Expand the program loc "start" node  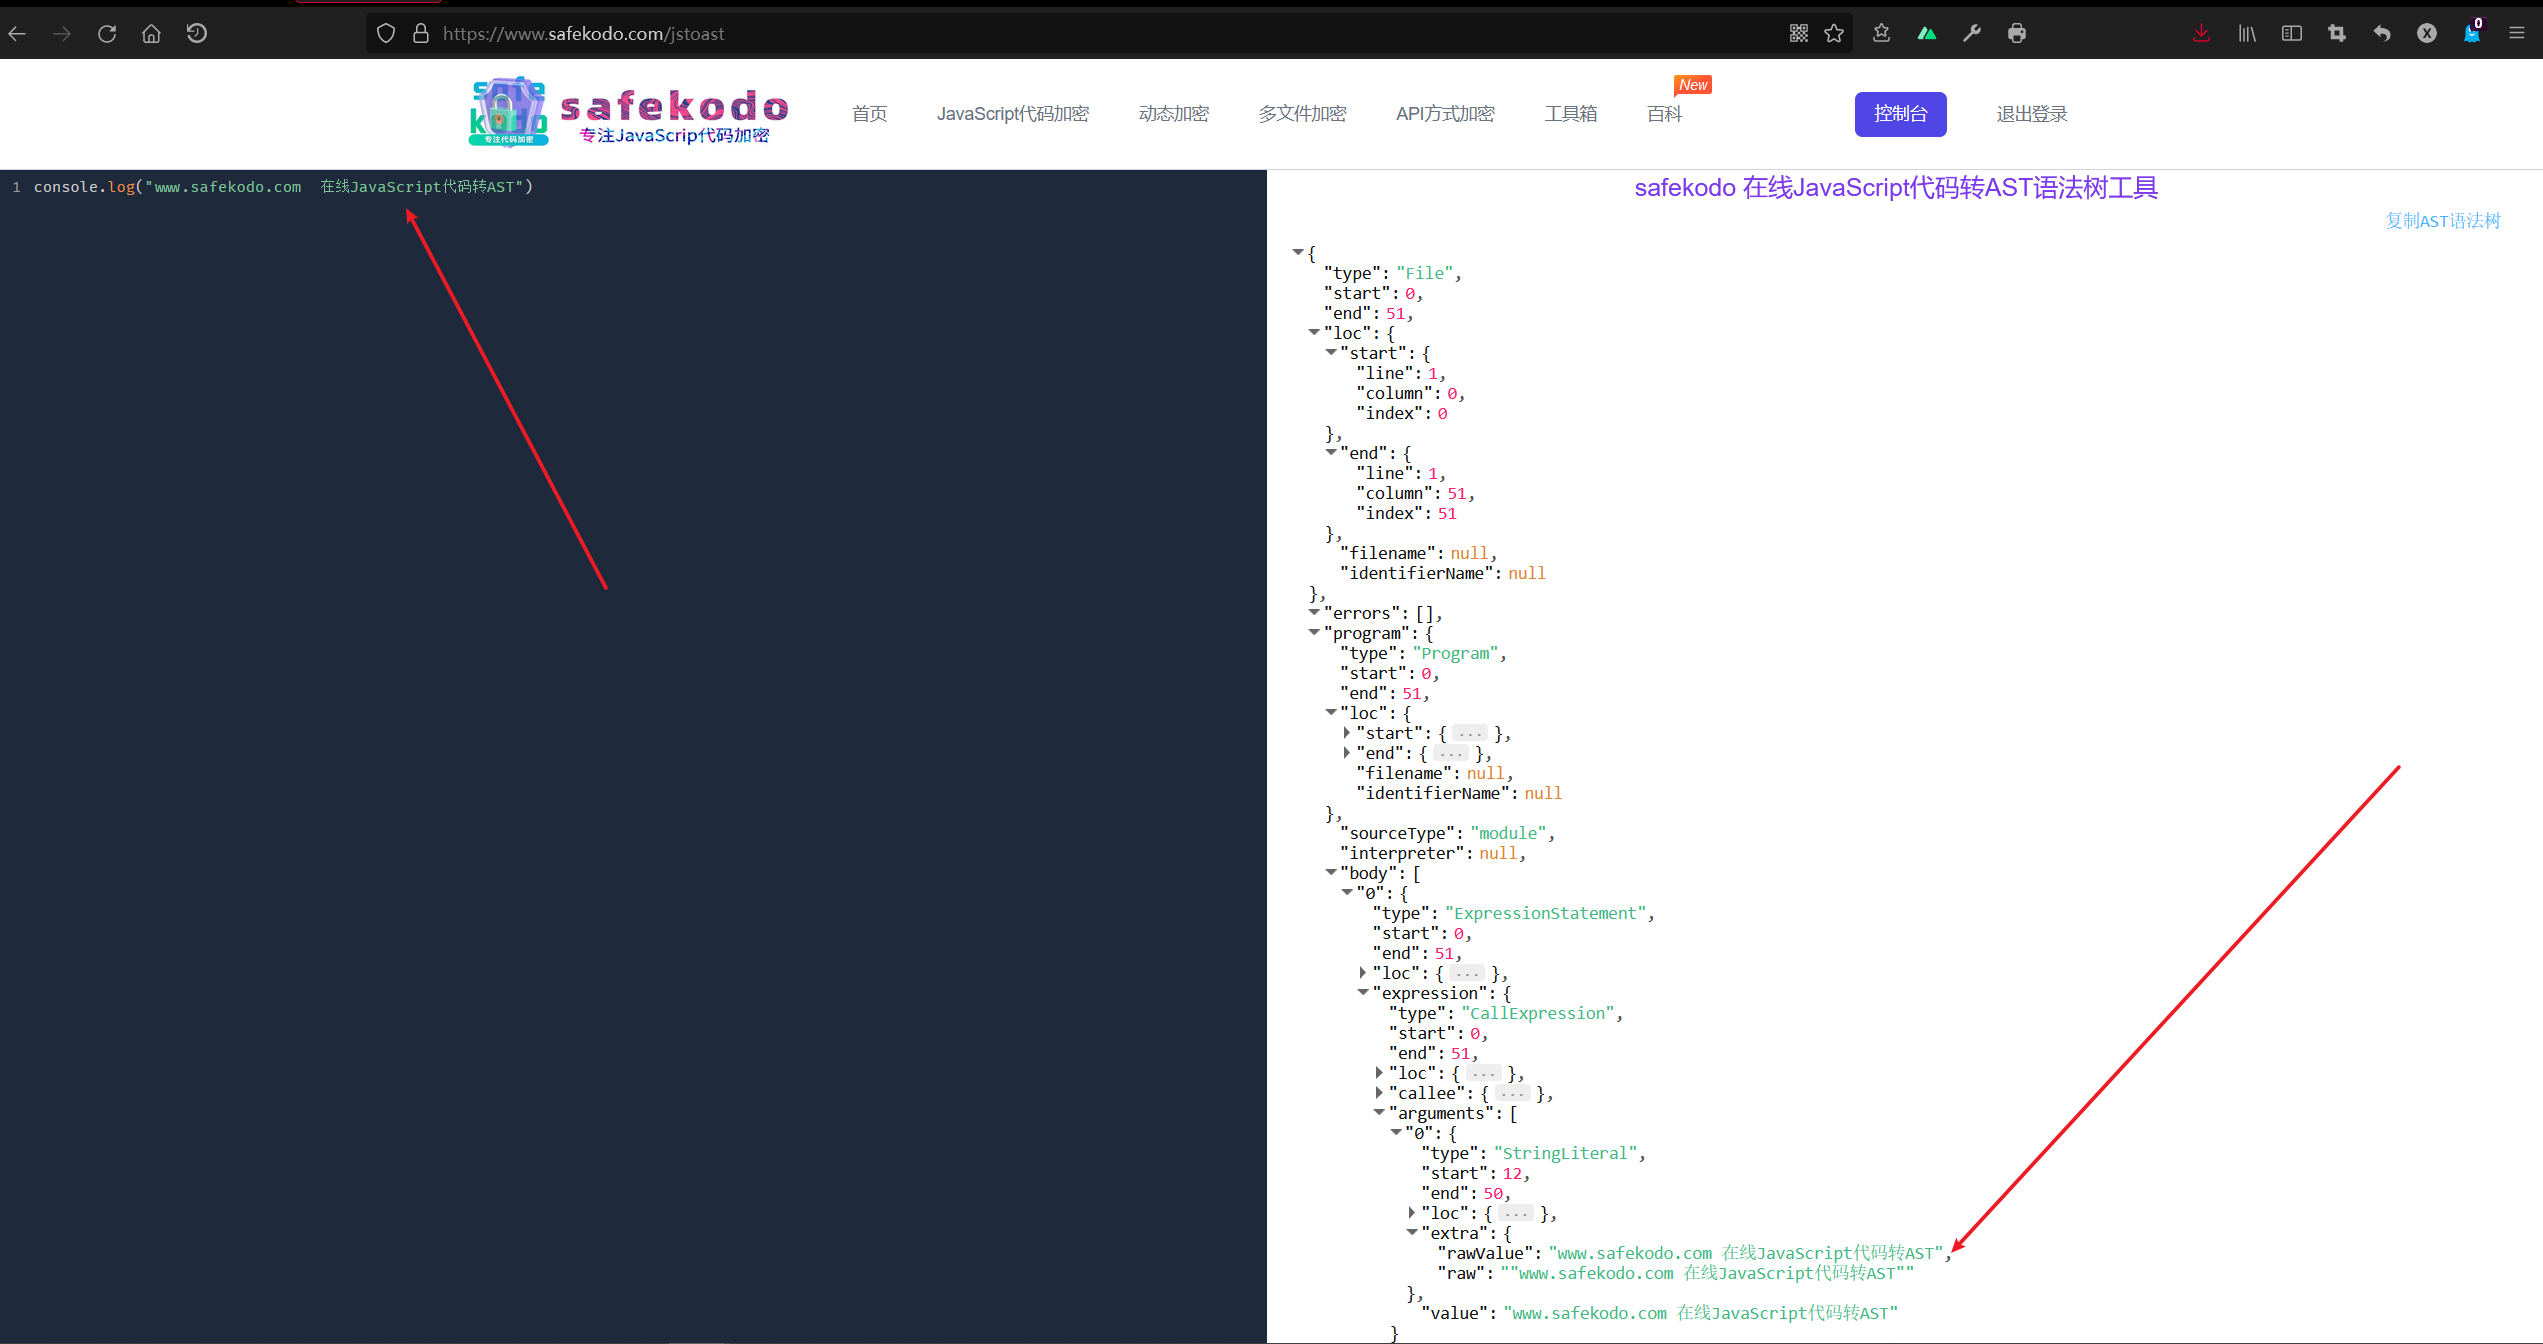pyautogui.click(x=1347, y=733)
